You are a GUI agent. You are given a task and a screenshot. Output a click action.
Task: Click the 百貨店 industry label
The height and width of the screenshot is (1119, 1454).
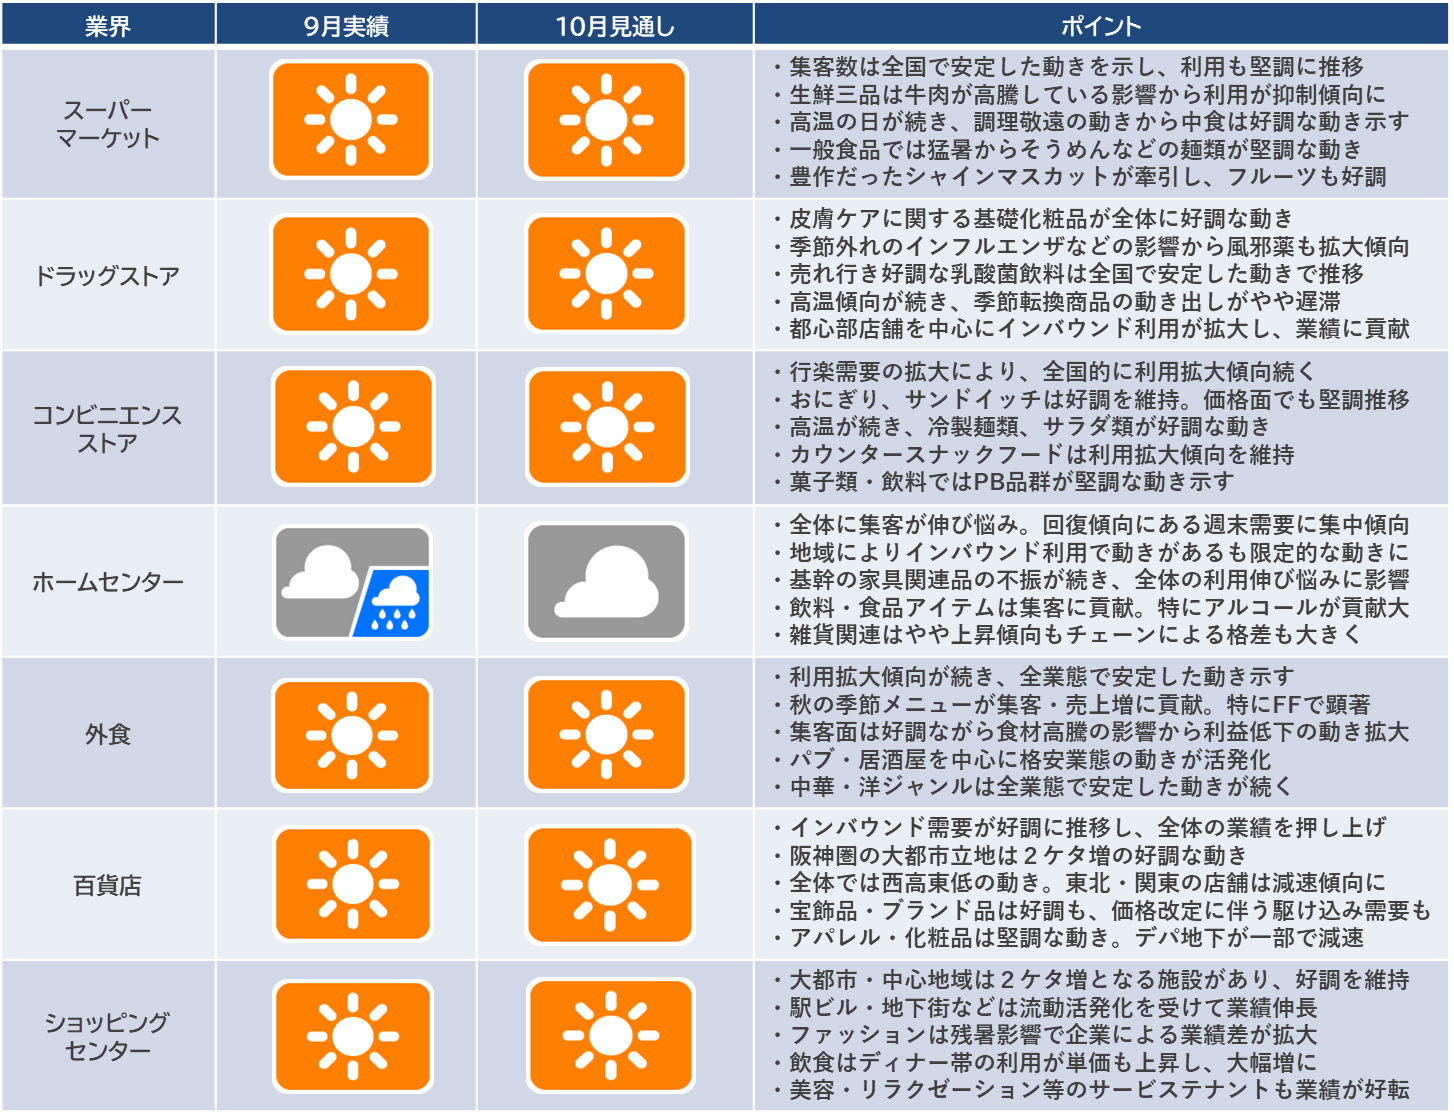110,884
